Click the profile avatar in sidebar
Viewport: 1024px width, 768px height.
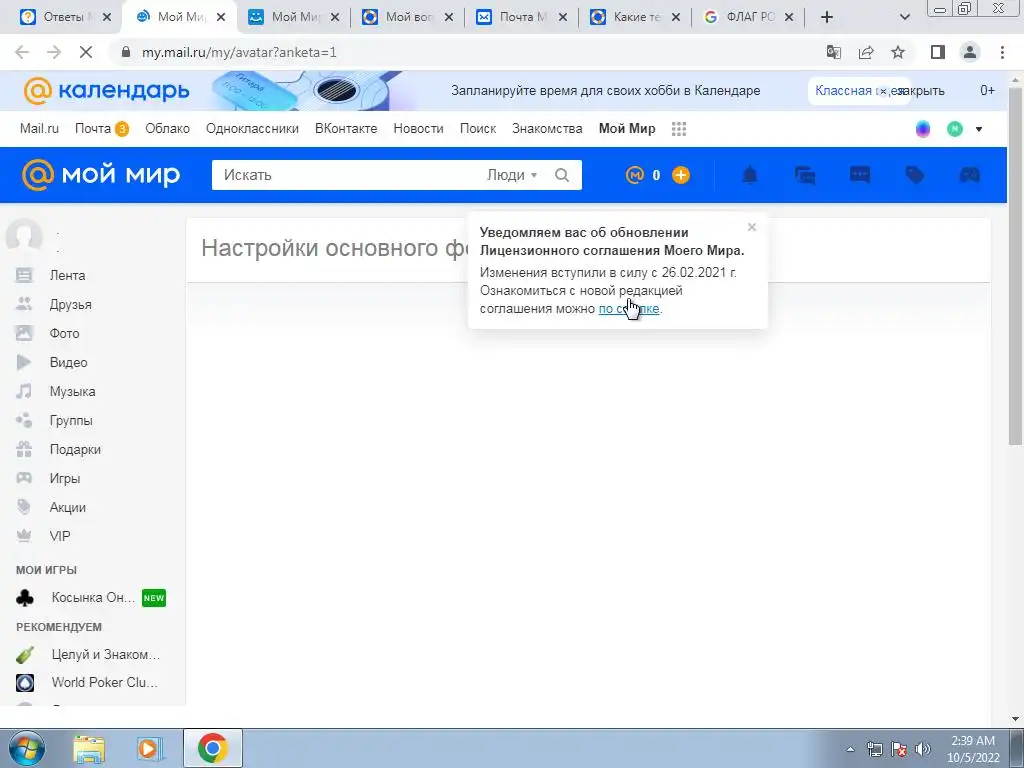click(24, 235)
